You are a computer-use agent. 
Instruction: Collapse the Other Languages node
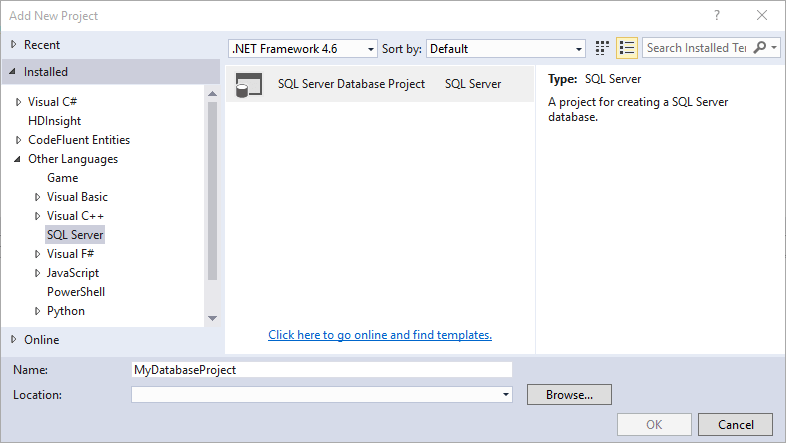click(18, 159)
